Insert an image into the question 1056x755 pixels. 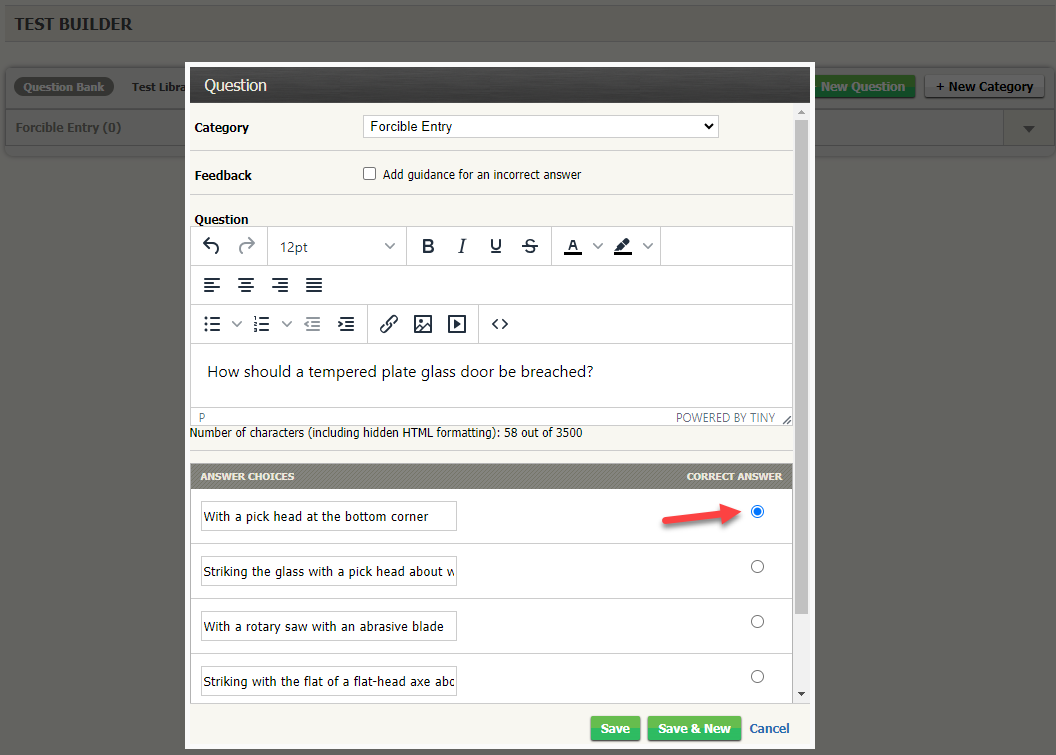pos(423,323)
